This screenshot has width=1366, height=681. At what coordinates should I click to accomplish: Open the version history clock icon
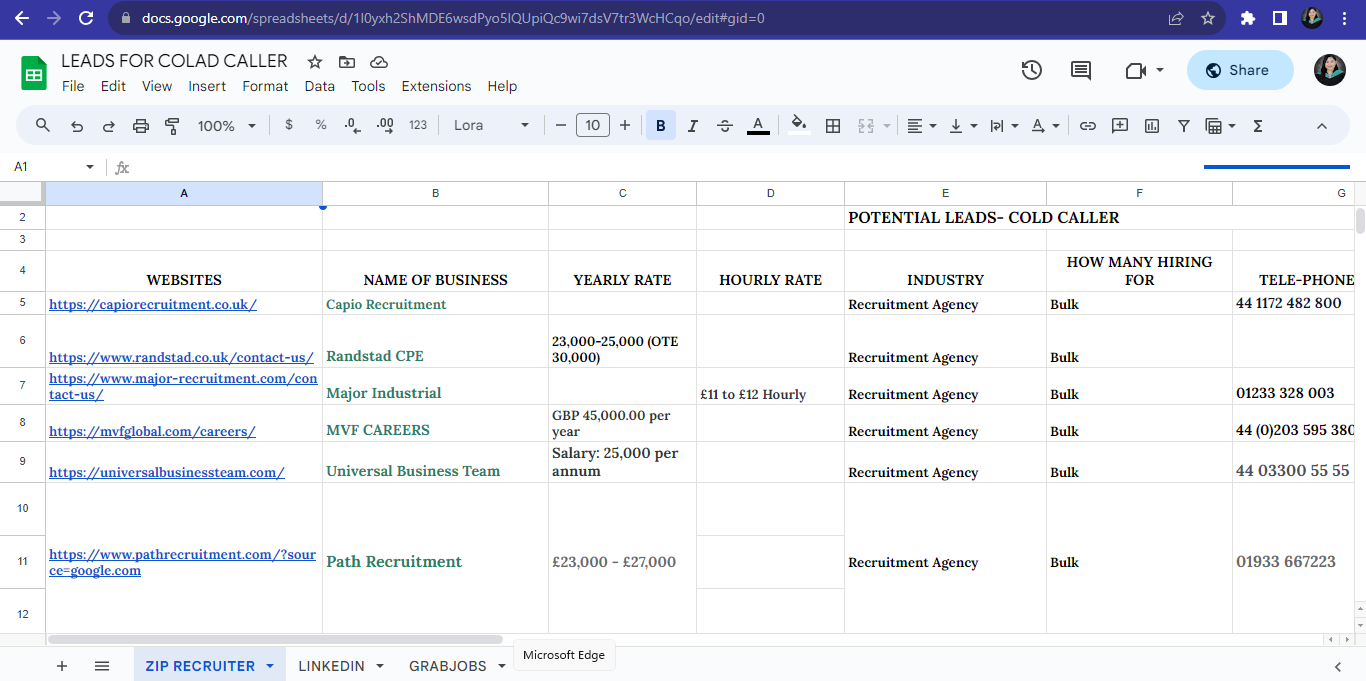1032,70
